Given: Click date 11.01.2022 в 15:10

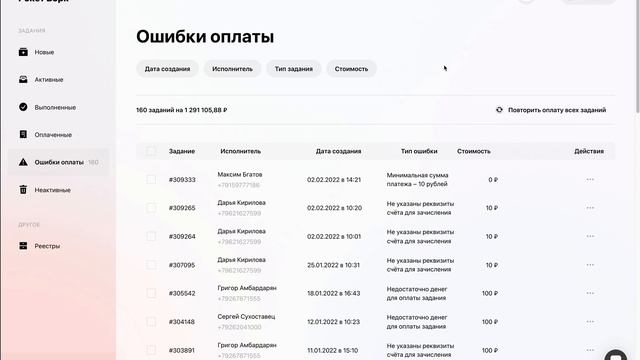Looking at the screenshot, I should [x=333, y=350].
